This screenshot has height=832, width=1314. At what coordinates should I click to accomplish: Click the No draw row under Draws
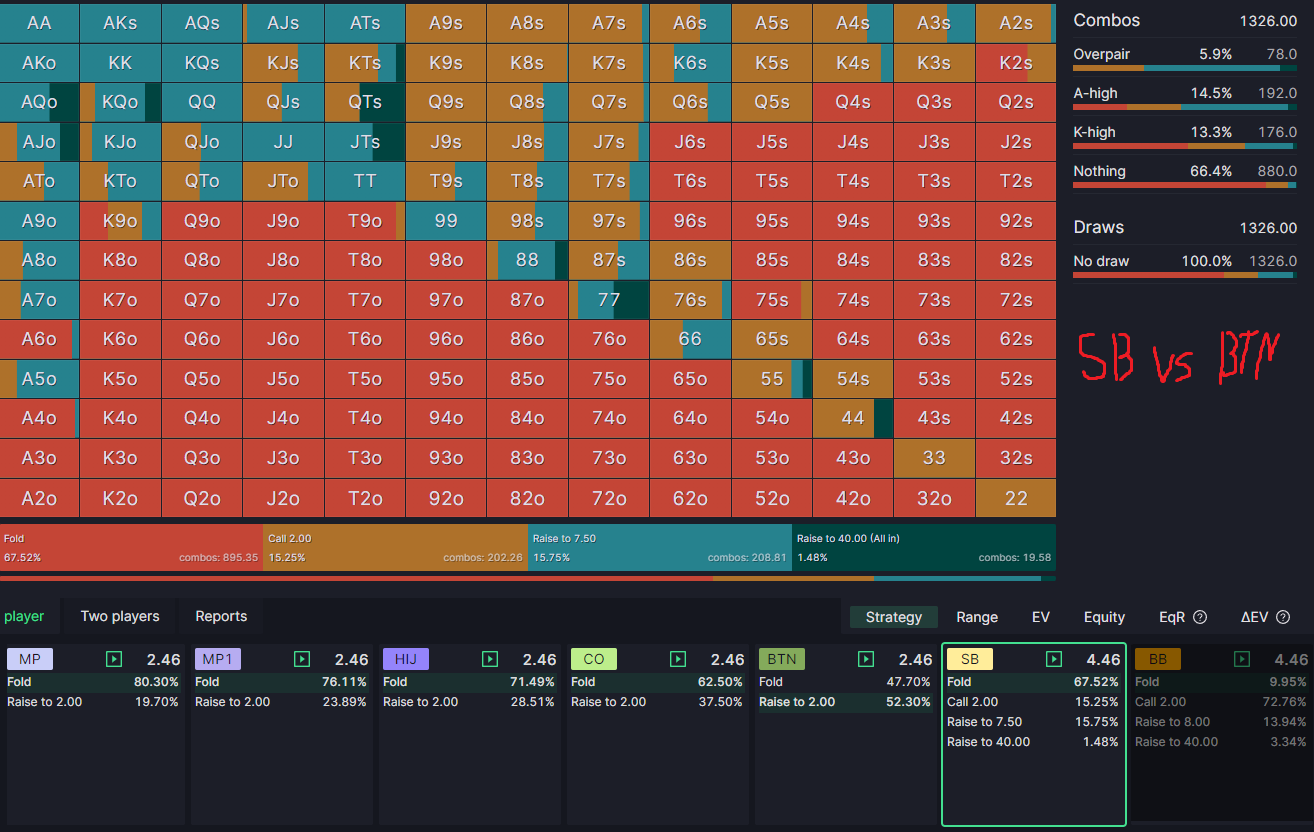click(x=1185, y=264)
